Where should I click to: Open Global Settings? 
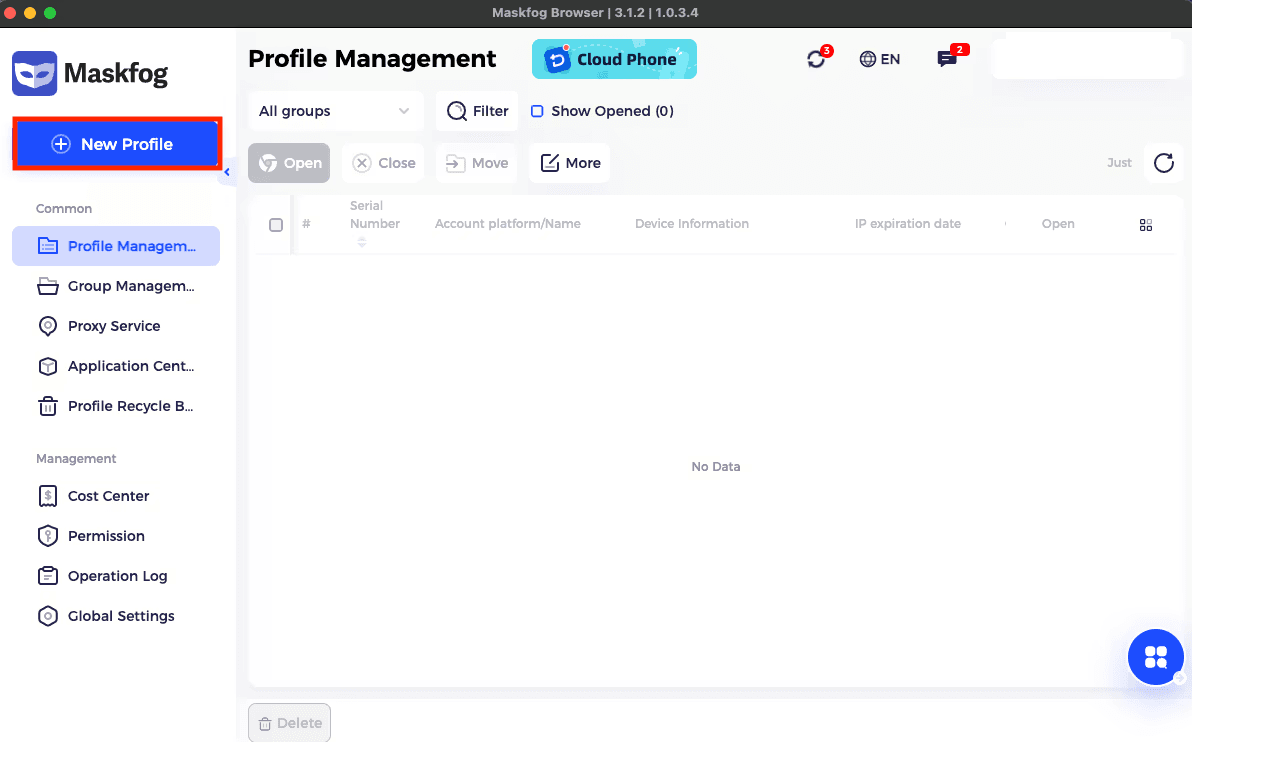coord(116,616)
